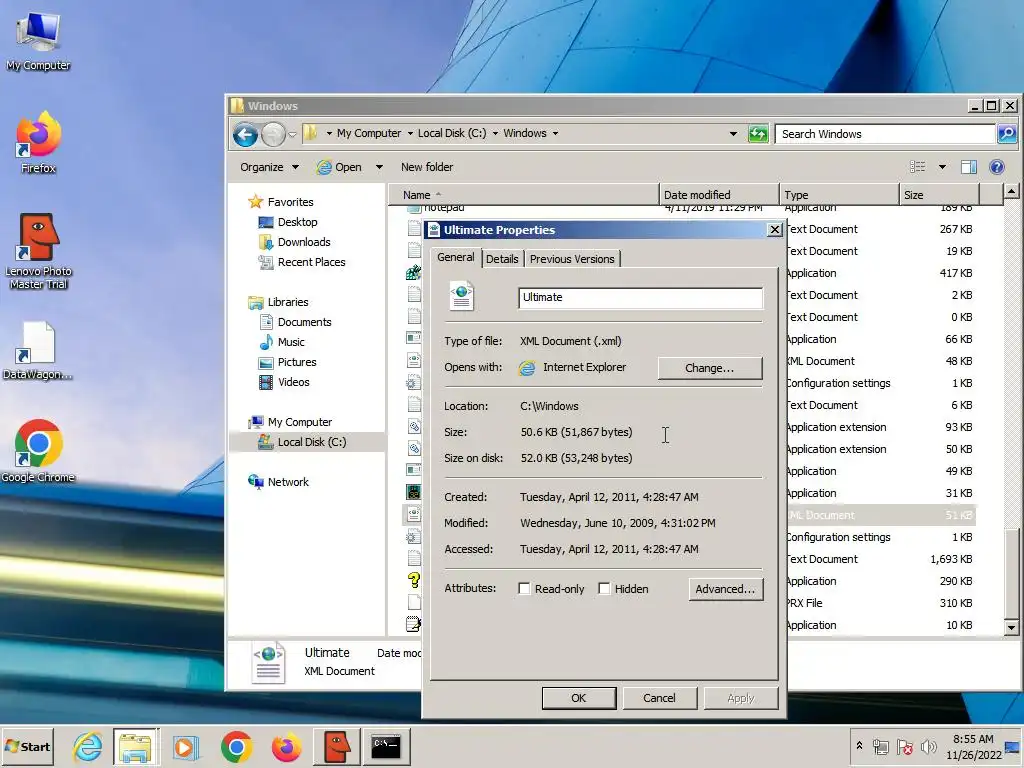Click the volume speaker tray icon
1024x768 pixels.
click(928, 746)
